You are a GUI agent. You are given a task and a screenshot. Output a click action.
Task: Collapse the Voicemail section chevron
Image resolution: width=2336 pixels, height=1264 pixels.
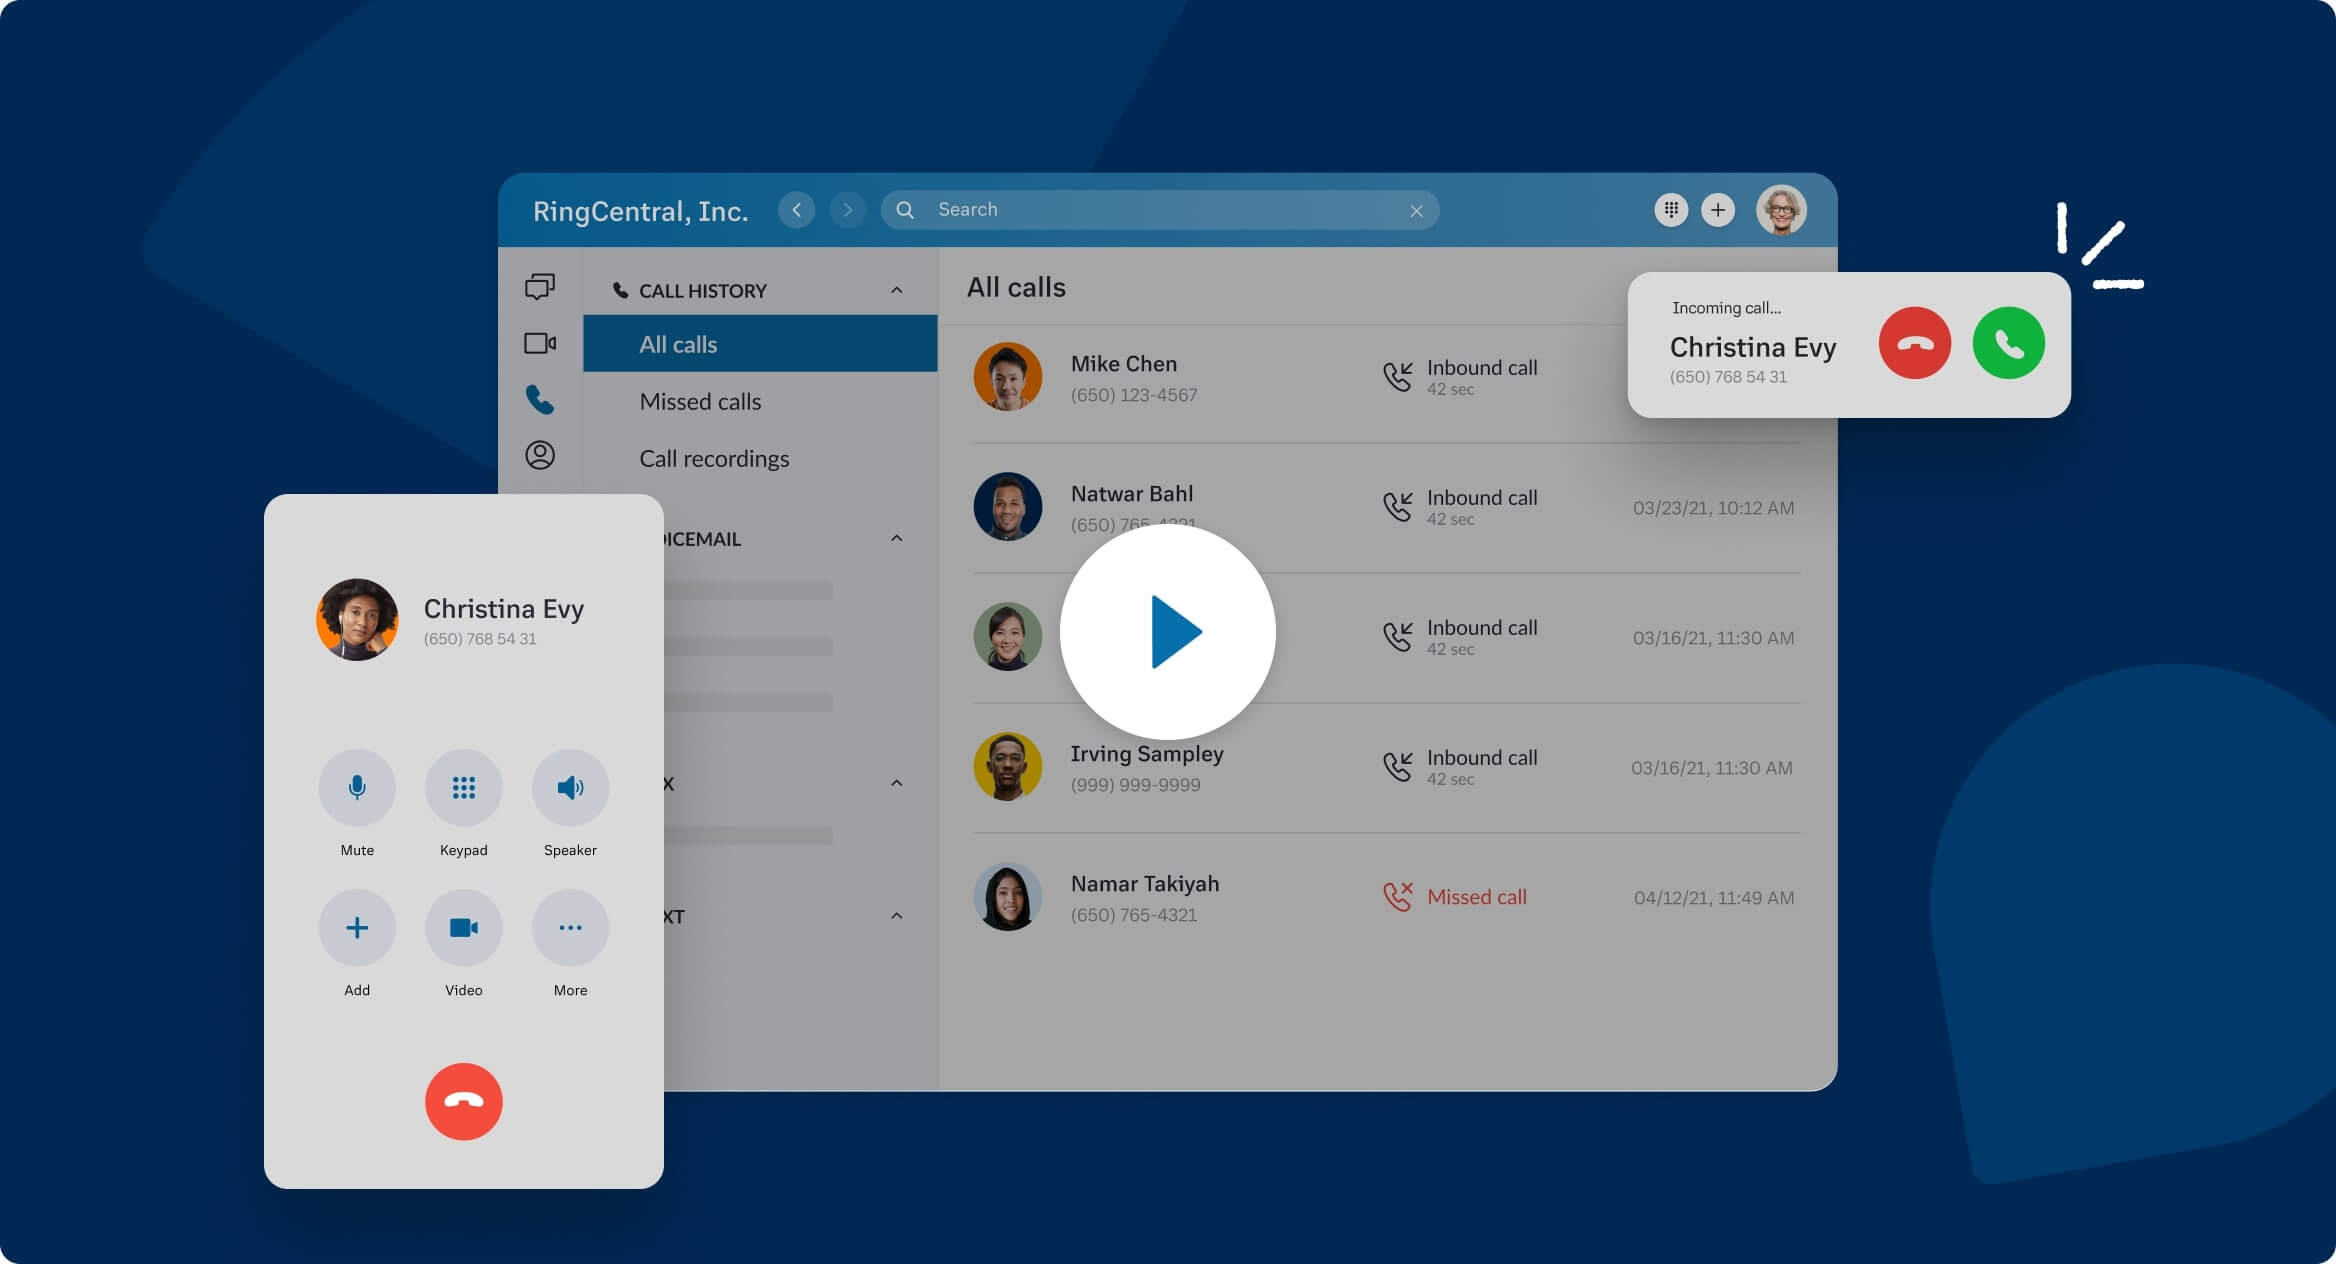point(896,539)
